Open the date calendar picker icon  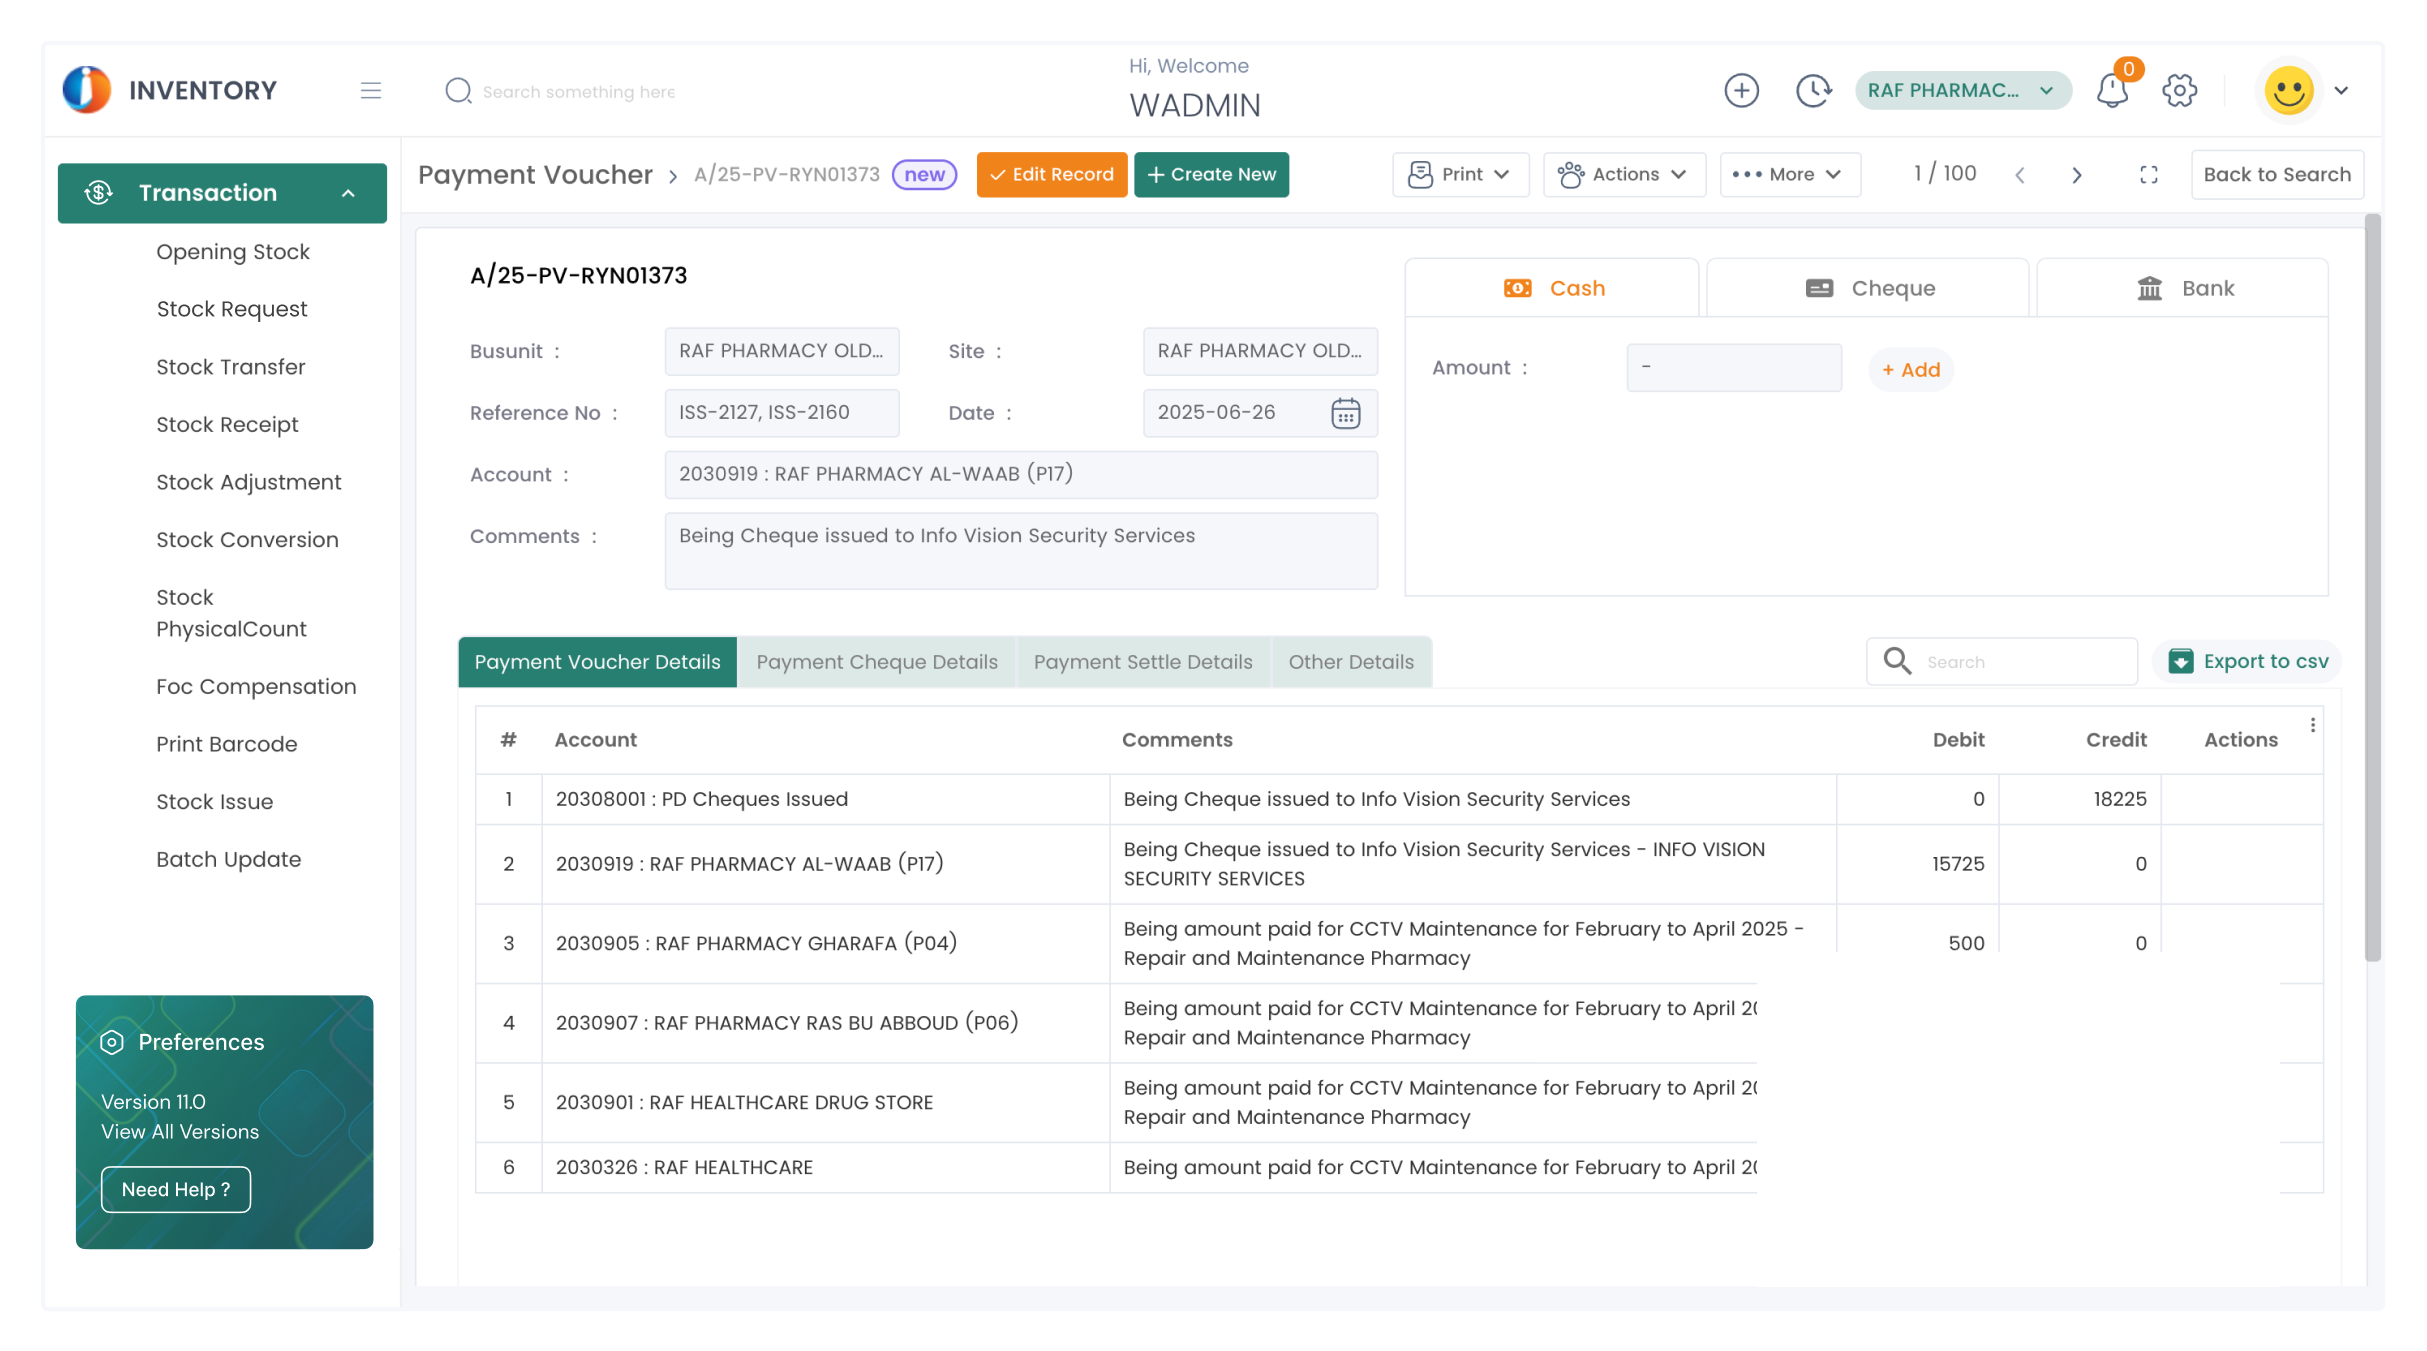pyautogui.click(x=1345, y=413)
